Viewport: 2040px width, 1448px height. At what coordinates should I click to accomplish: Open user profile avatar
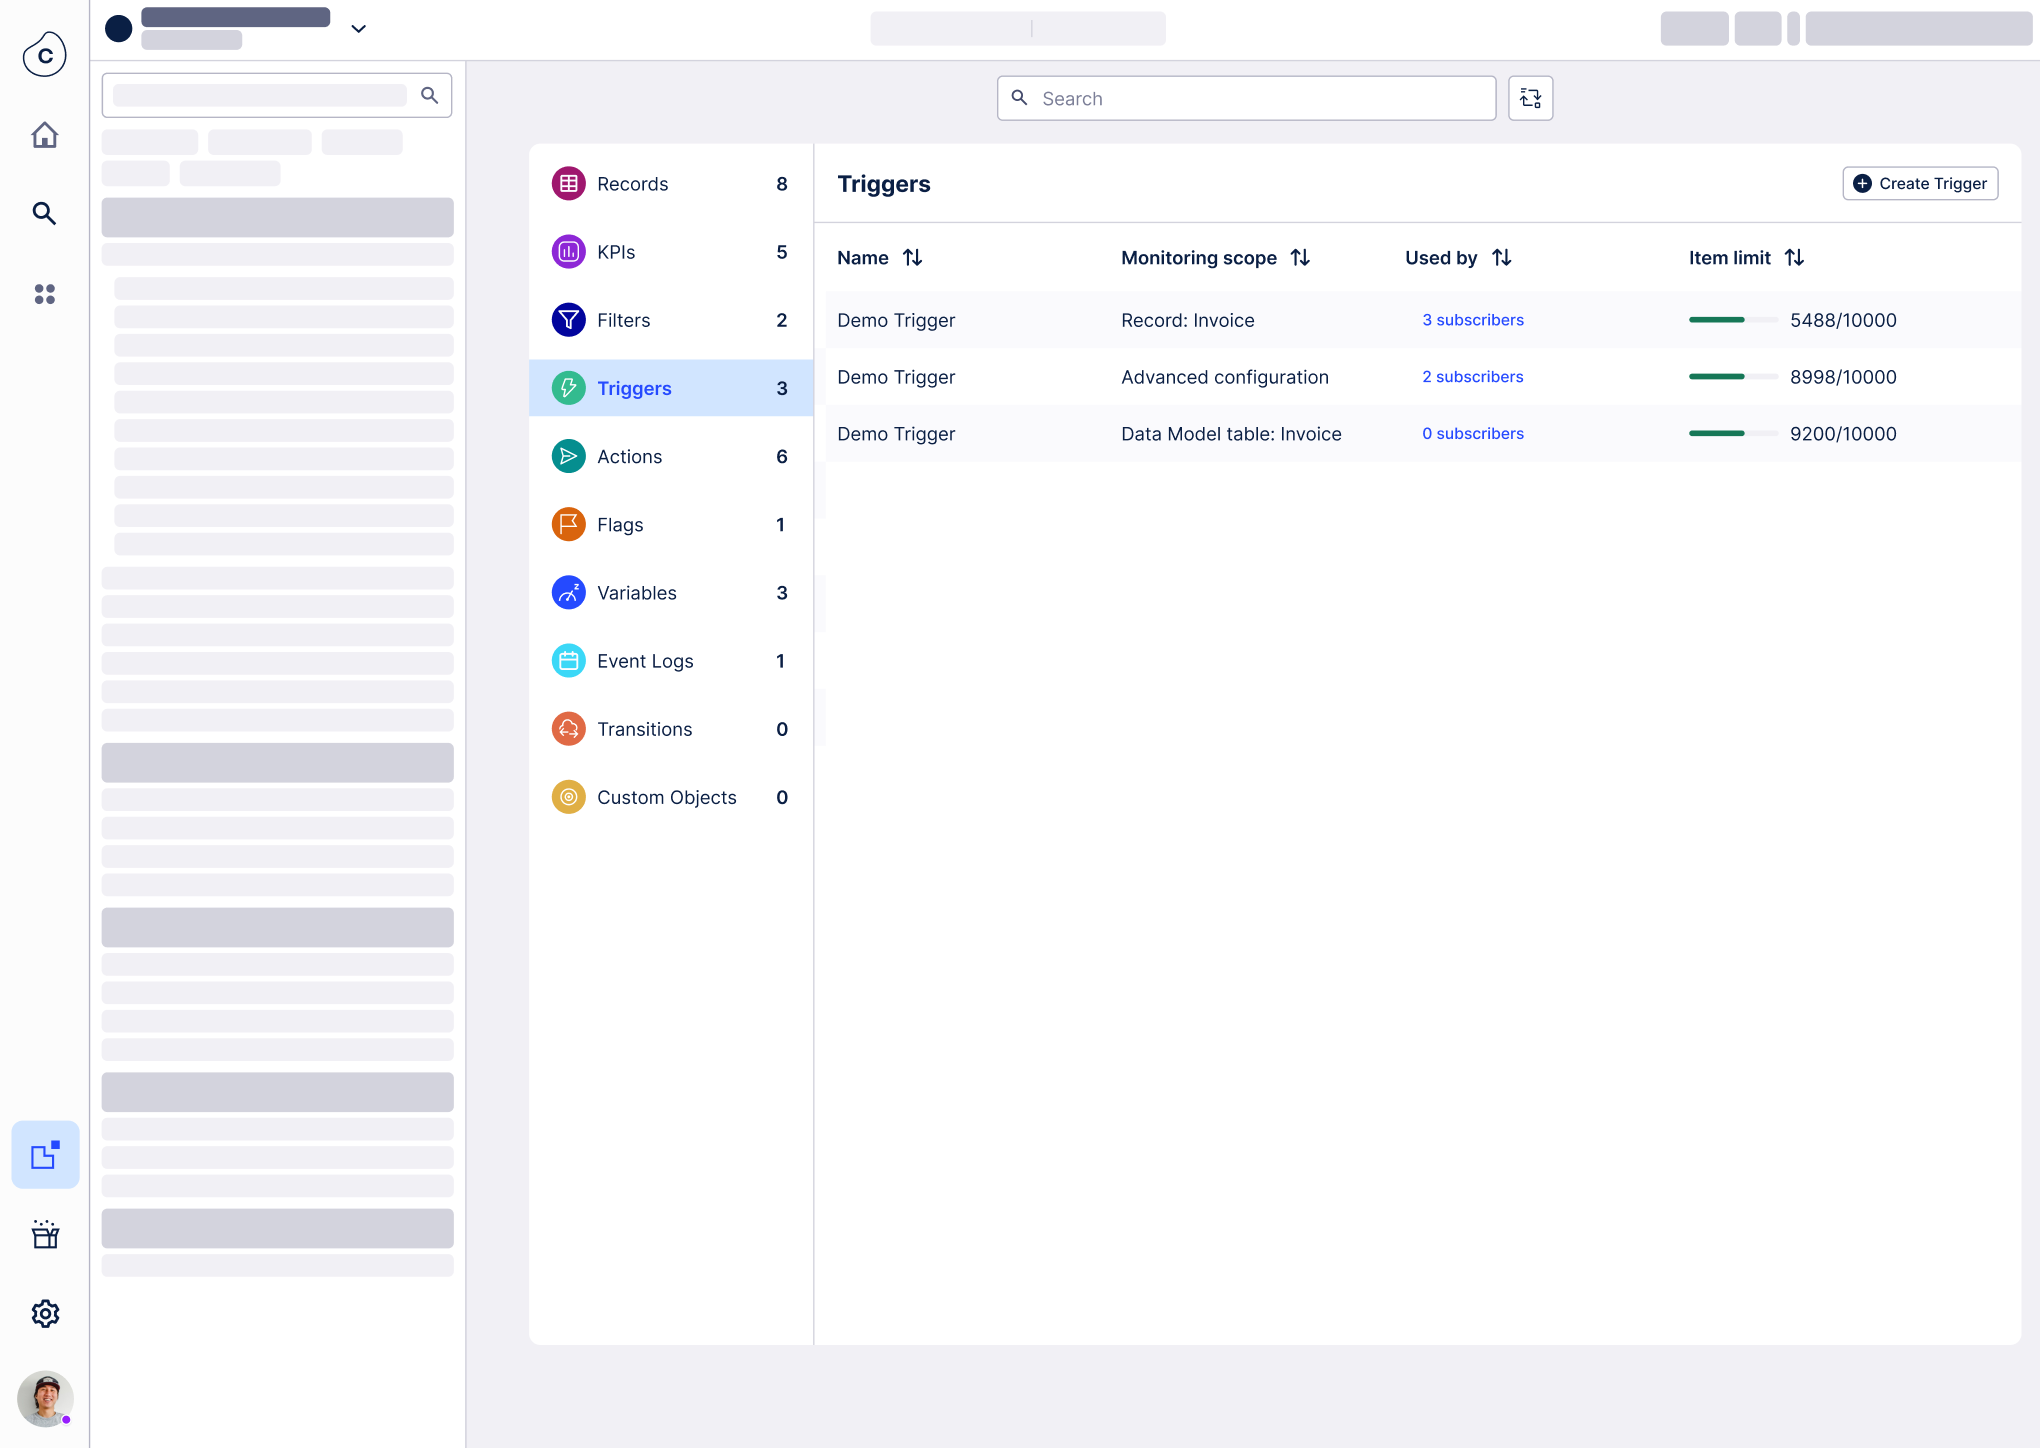(45, 1398)
